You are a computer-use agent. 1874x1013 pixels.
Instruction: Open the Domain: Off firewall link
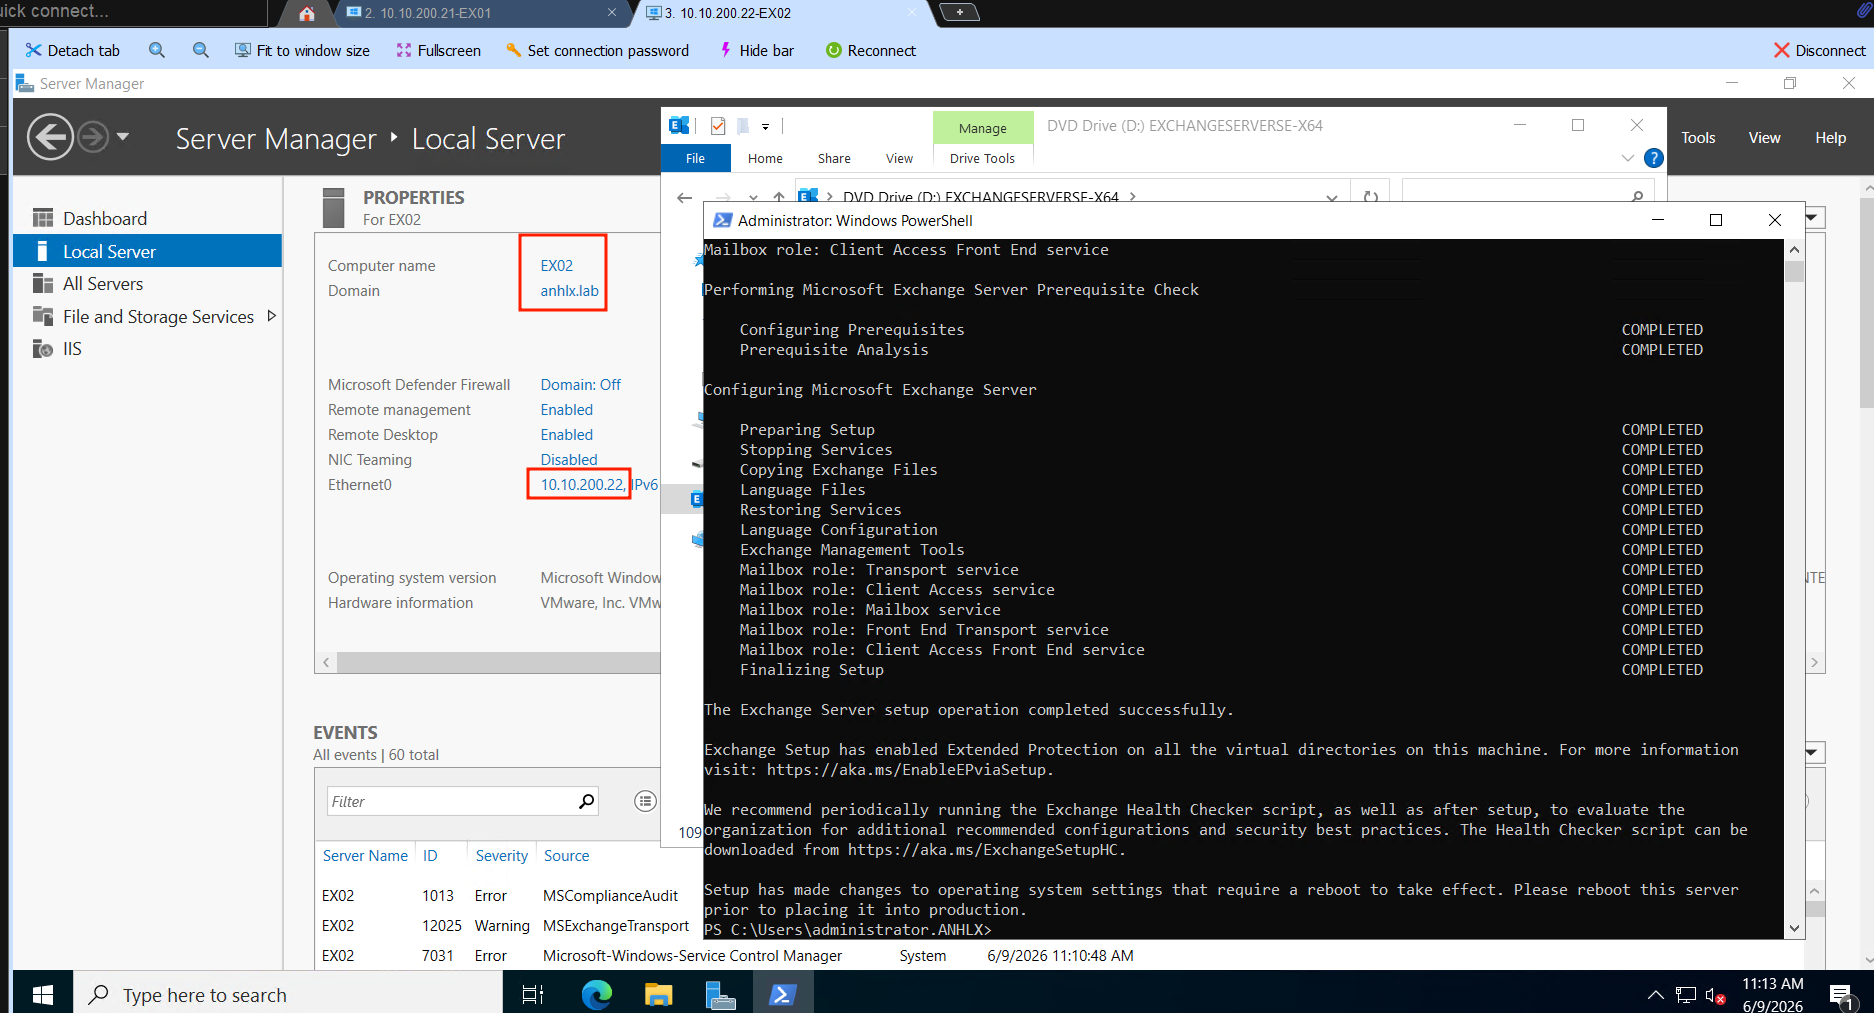581,385
